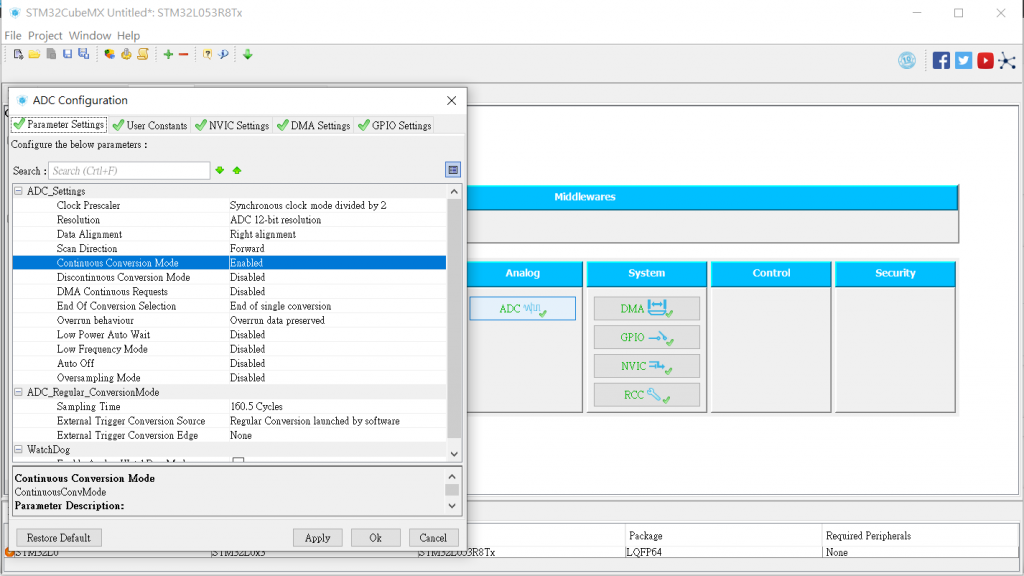1024x576 pixels.
Task: Click the Ok button
Action: pos(376,537)
